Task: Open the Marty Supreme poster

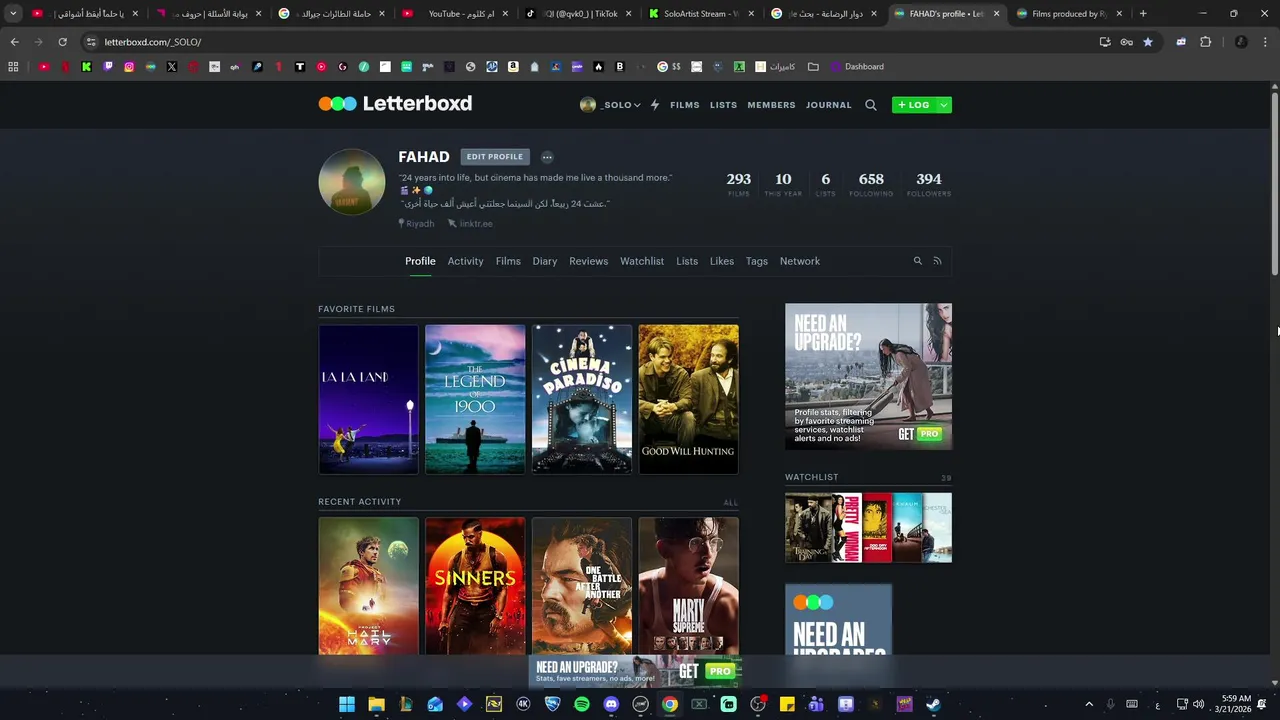Action: click(x=689, y=586)
